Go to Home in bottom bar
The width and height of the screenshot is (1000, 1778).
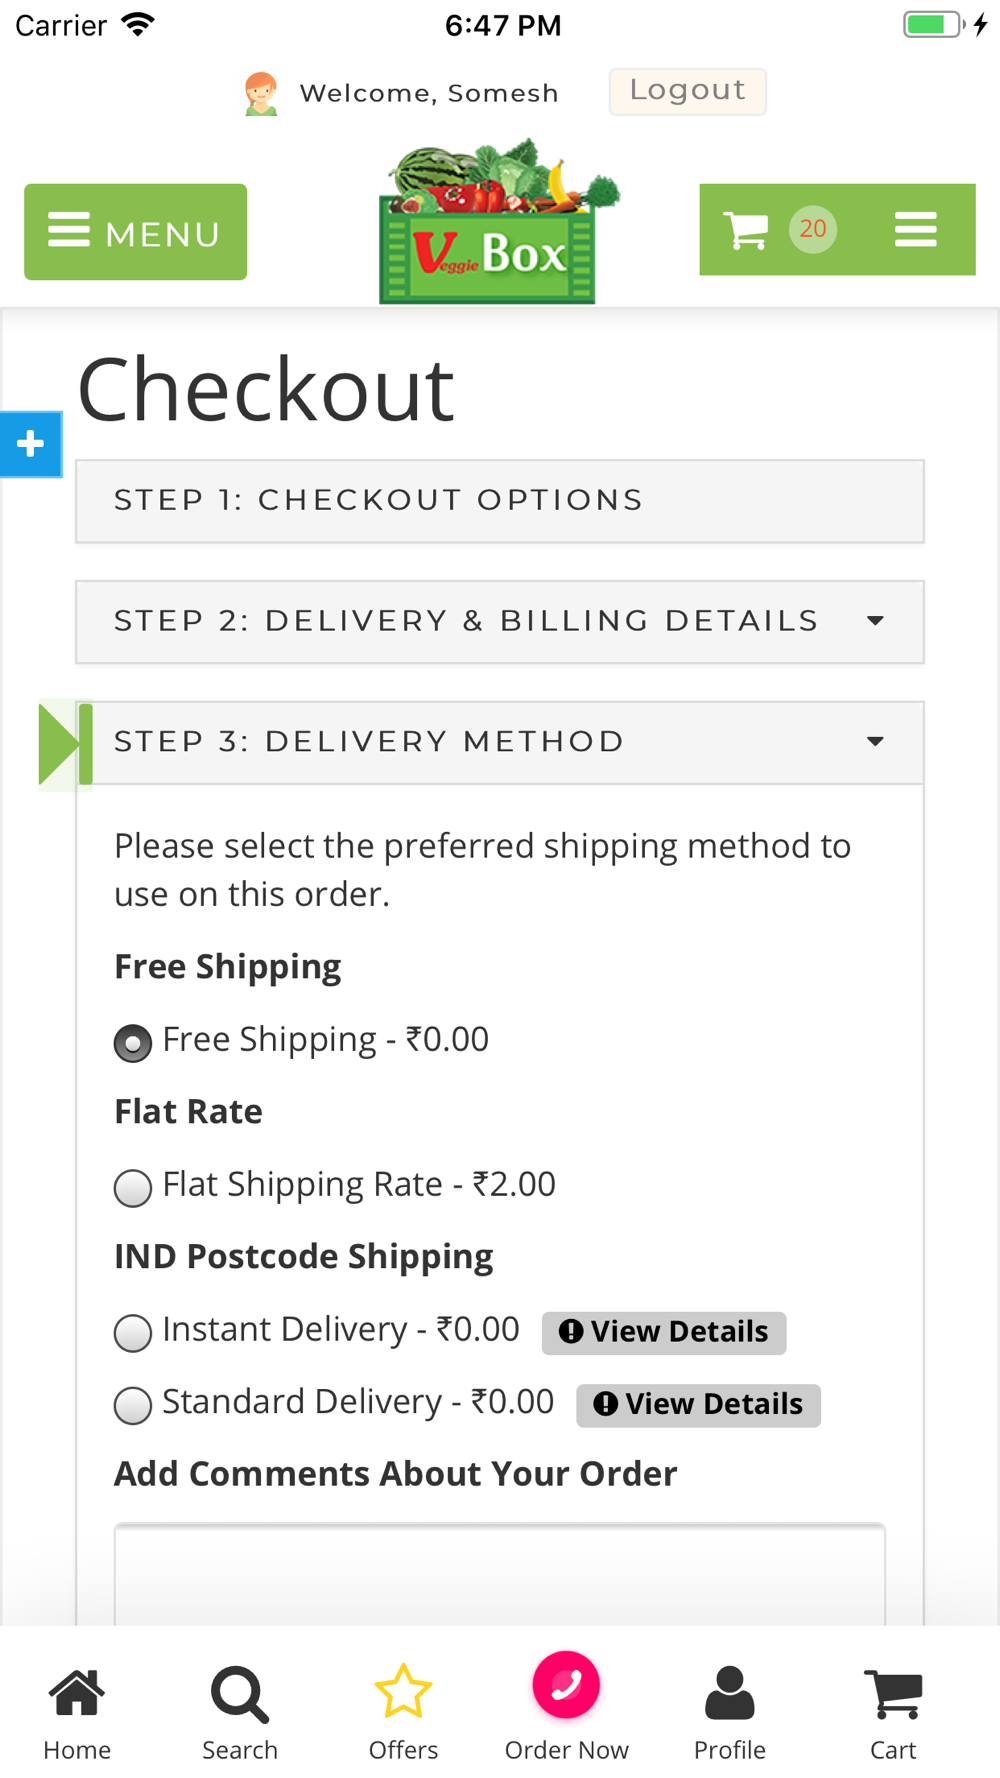[x=77, y=1712]
